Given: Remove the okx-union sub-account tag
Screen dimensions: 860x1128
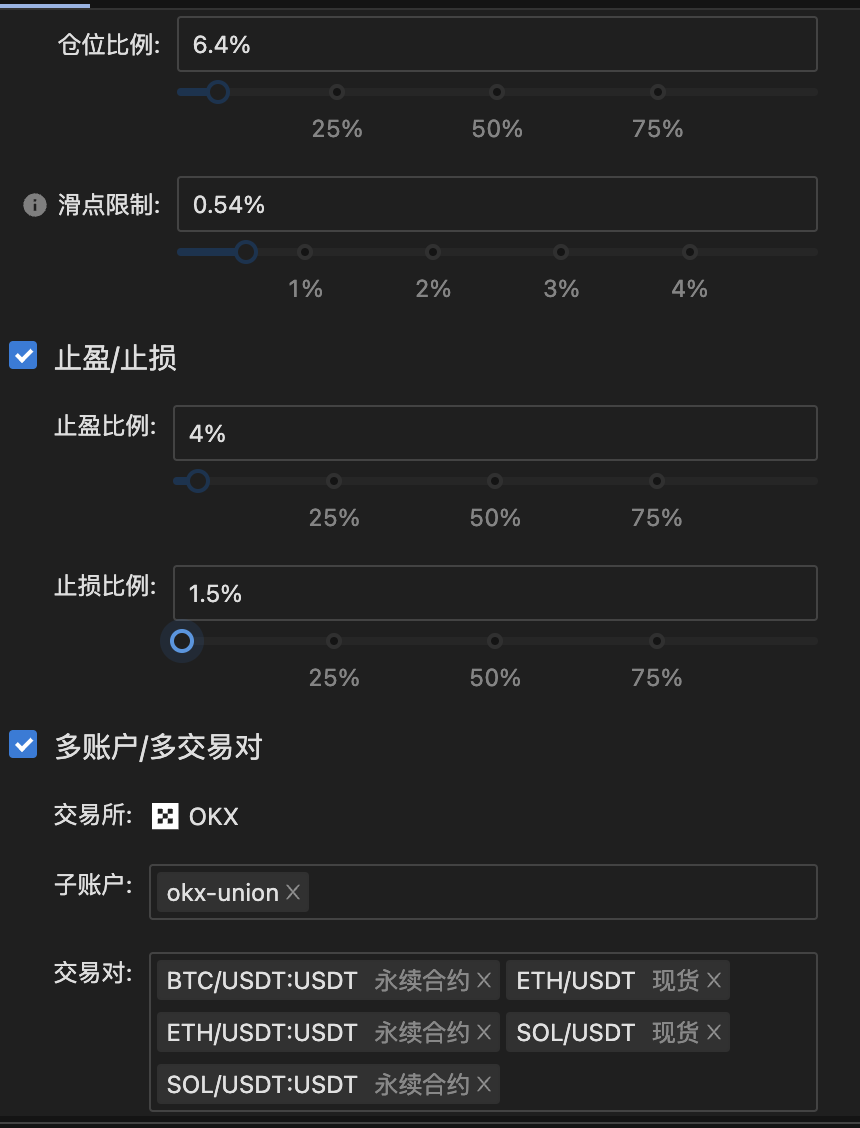Looking at the screenshot, I should tap(293, 892).
